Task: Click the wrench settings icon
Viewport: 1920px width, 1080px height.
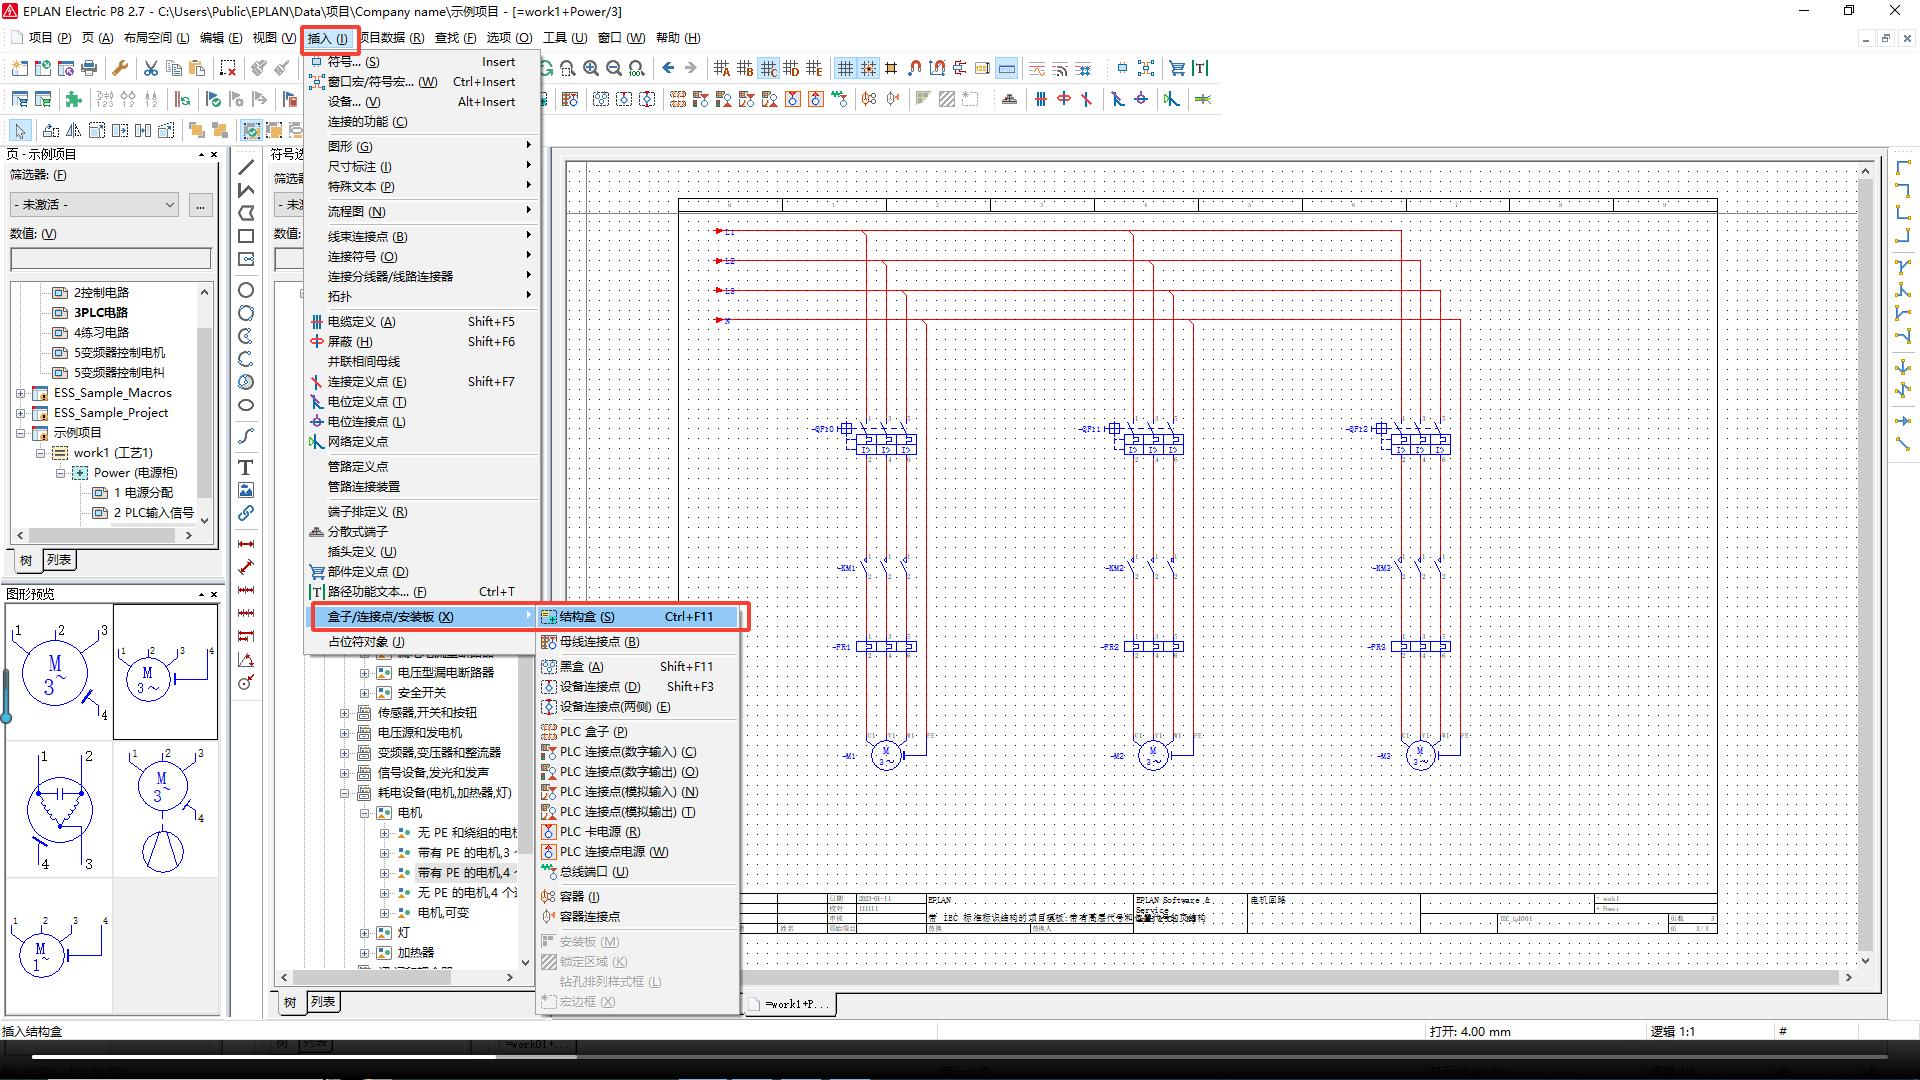Action: point(120,69)
